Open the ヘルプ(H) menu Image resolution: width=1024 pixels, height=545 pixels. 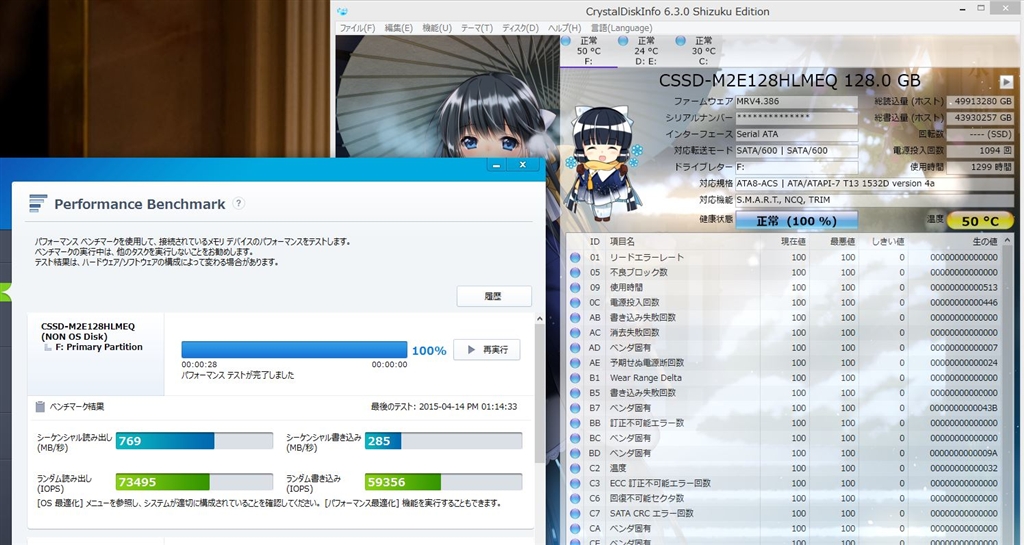564,28
